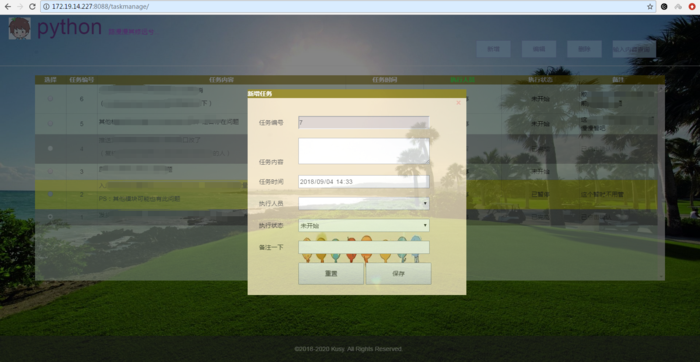
Task: Select the radio button for task 3
Action: tap(50, 171)
